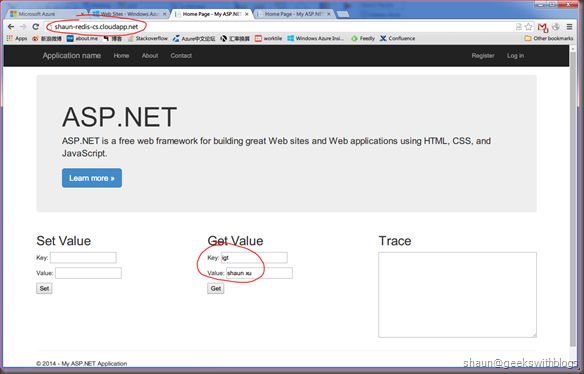Open the Chrome hamburger menu
584x374 pixels.
tap(569, 27)
